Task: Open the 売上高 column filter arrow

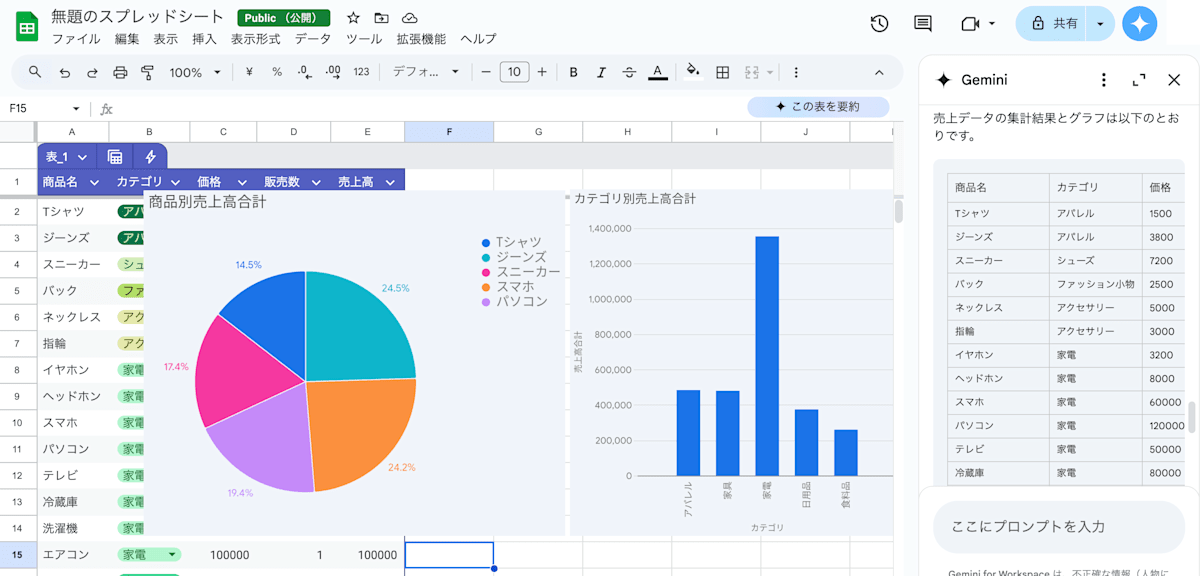Action: pyautogui.click(x=390, y=182)
